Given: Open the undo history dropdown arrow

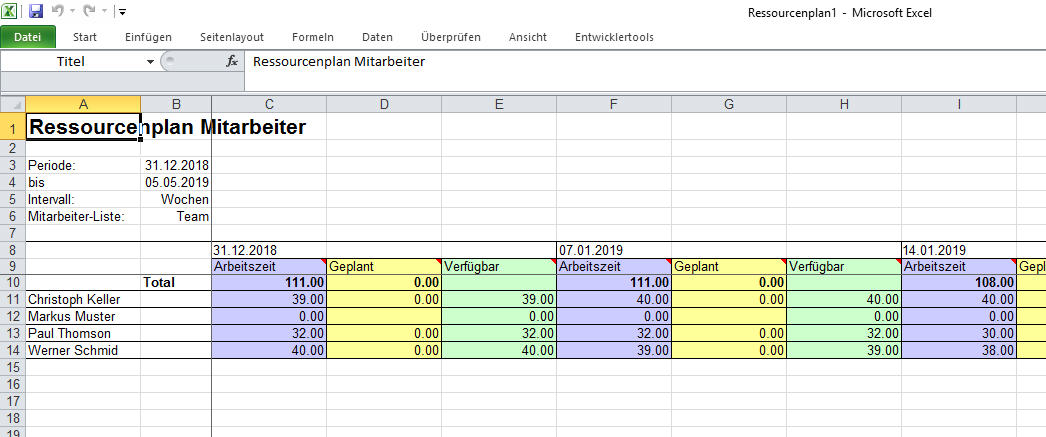Looking at the screenshot, I should (x=72, y=12).
